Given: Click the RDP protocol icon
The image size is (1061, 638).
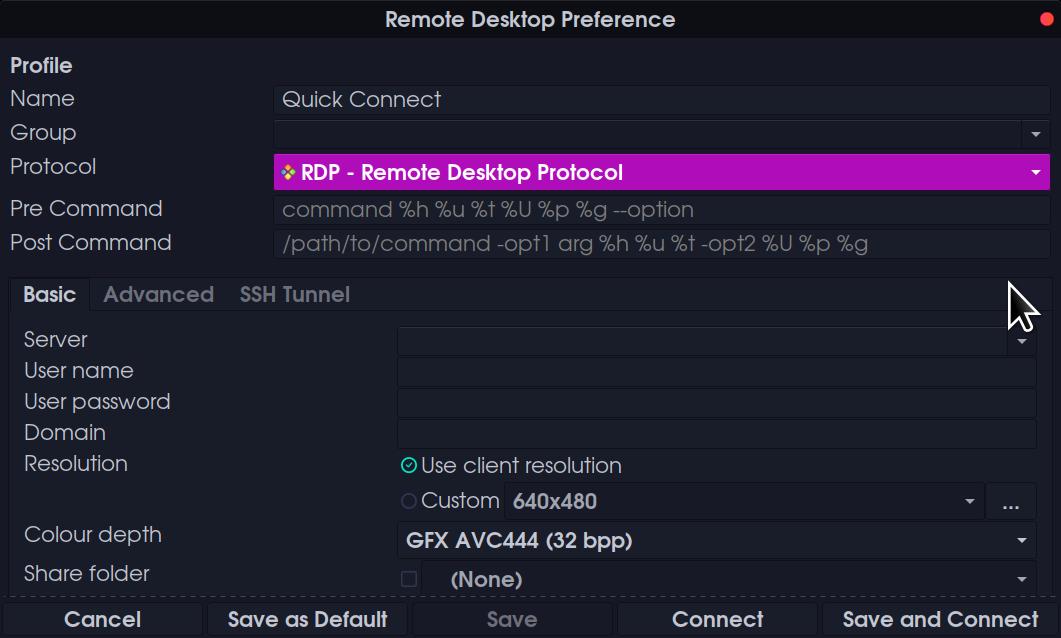Looking at the screenshot, I should [288, 172].
